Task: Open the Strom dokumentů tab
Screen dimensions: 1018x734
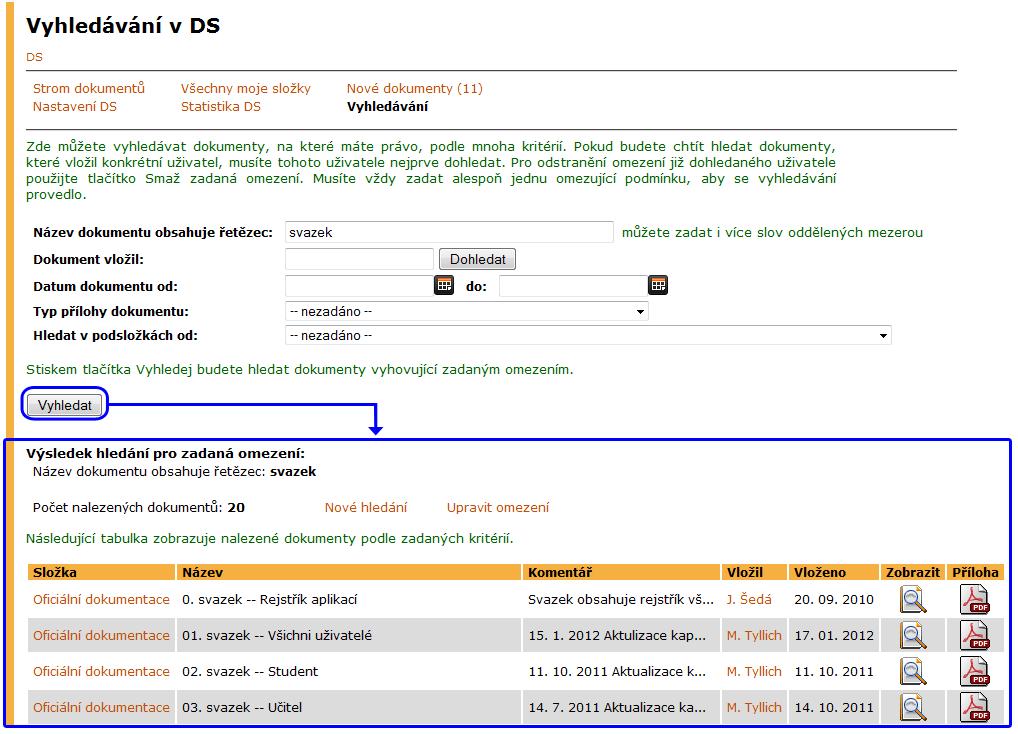Action: click(89, 88)
